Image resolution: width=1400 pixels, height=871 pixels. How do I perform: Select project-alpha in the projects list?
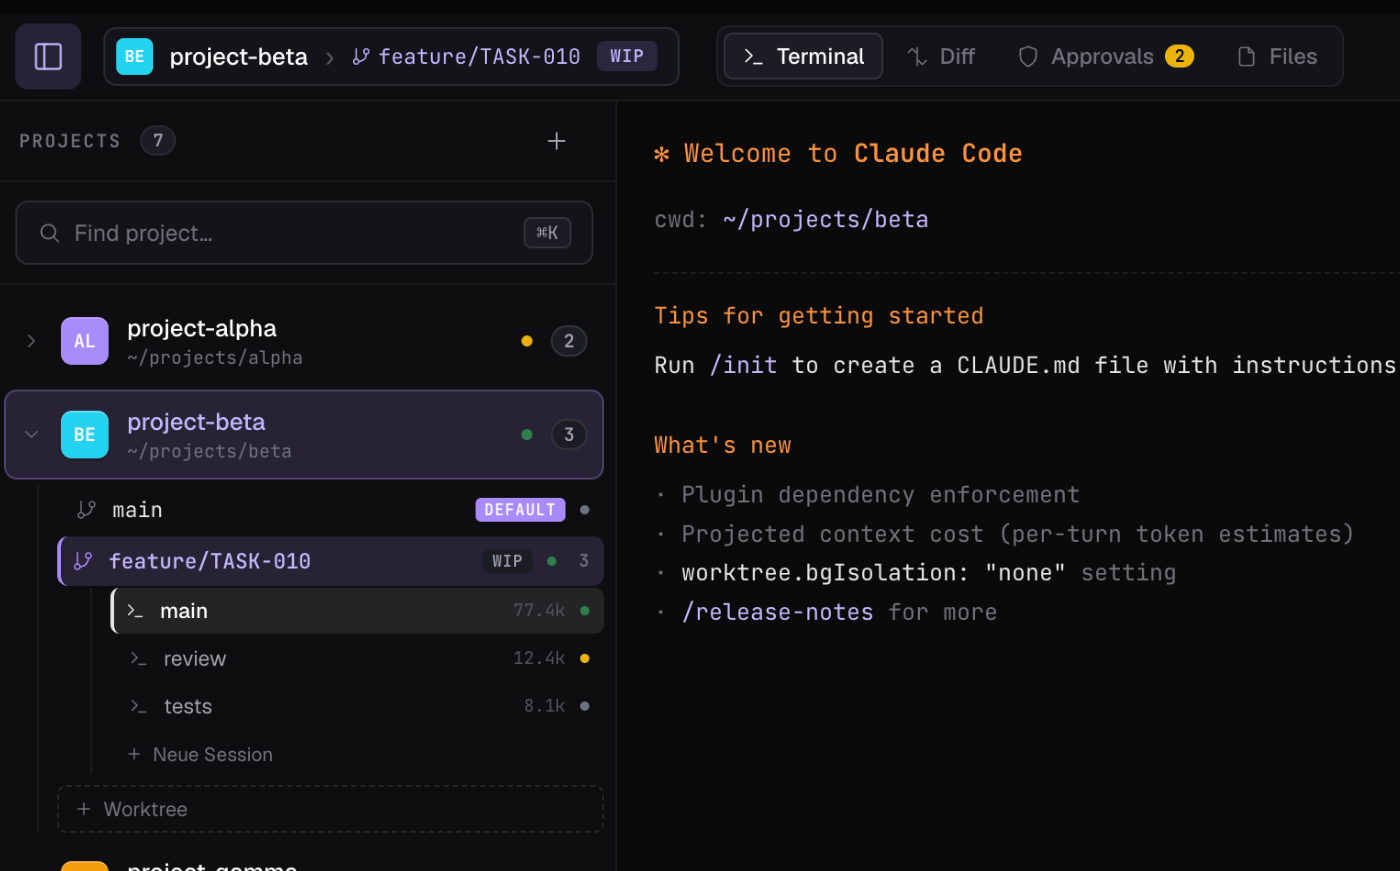(304, 341)
